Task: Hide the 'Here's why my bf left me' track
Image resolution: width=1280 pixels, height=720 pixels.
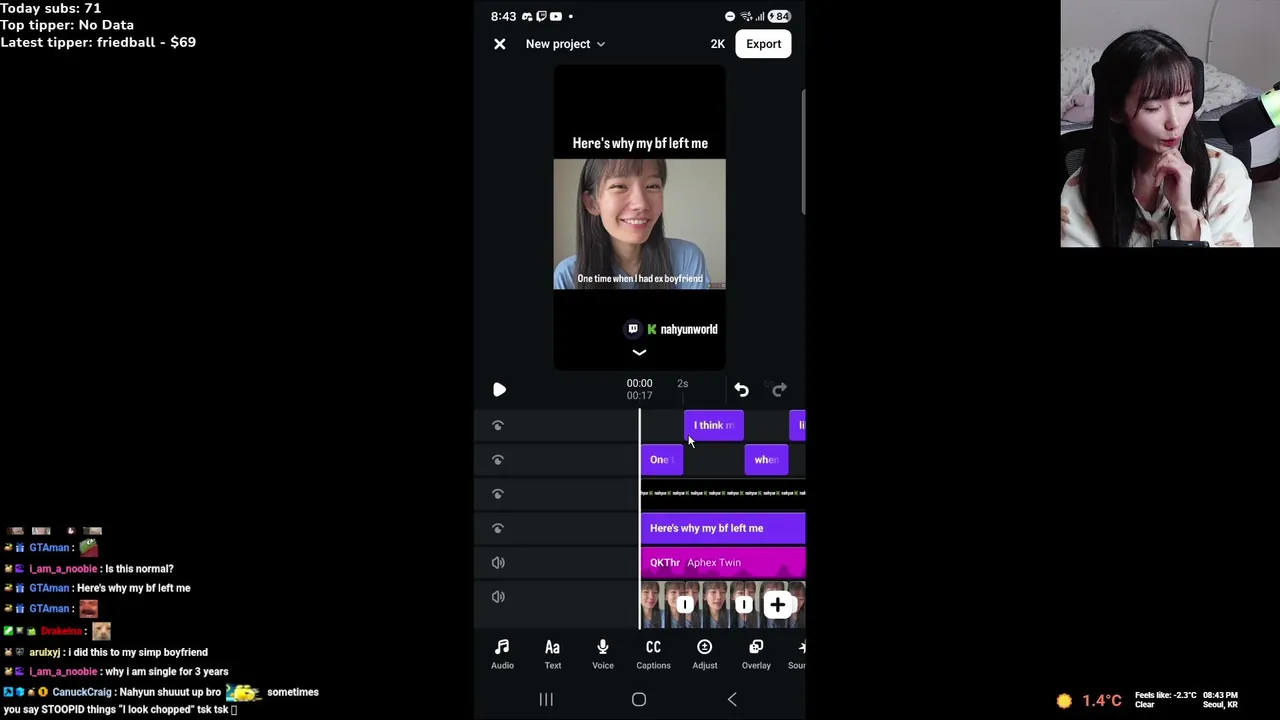Action: [498, 528]
